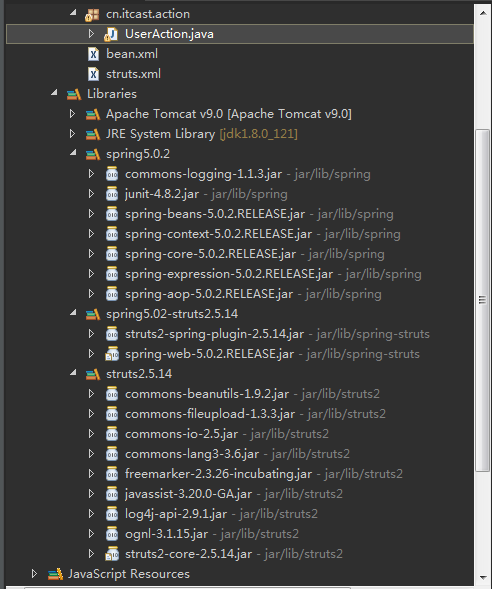
Task: Click the scrollbar down arrow
Action: pos(483,577)
